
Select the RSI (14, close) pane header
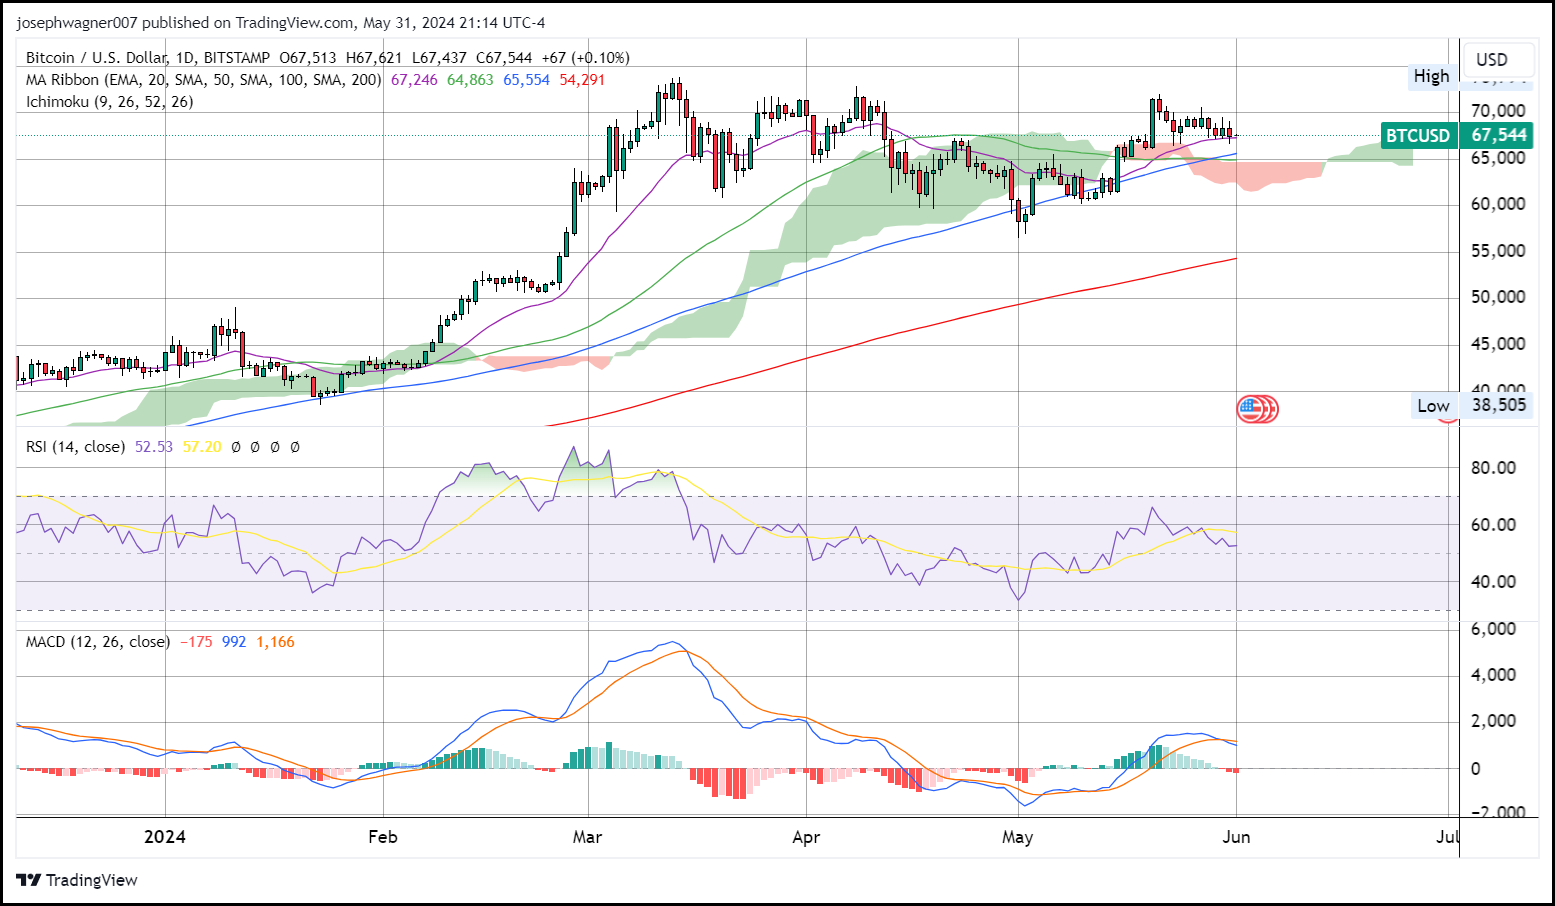[75, 447]
